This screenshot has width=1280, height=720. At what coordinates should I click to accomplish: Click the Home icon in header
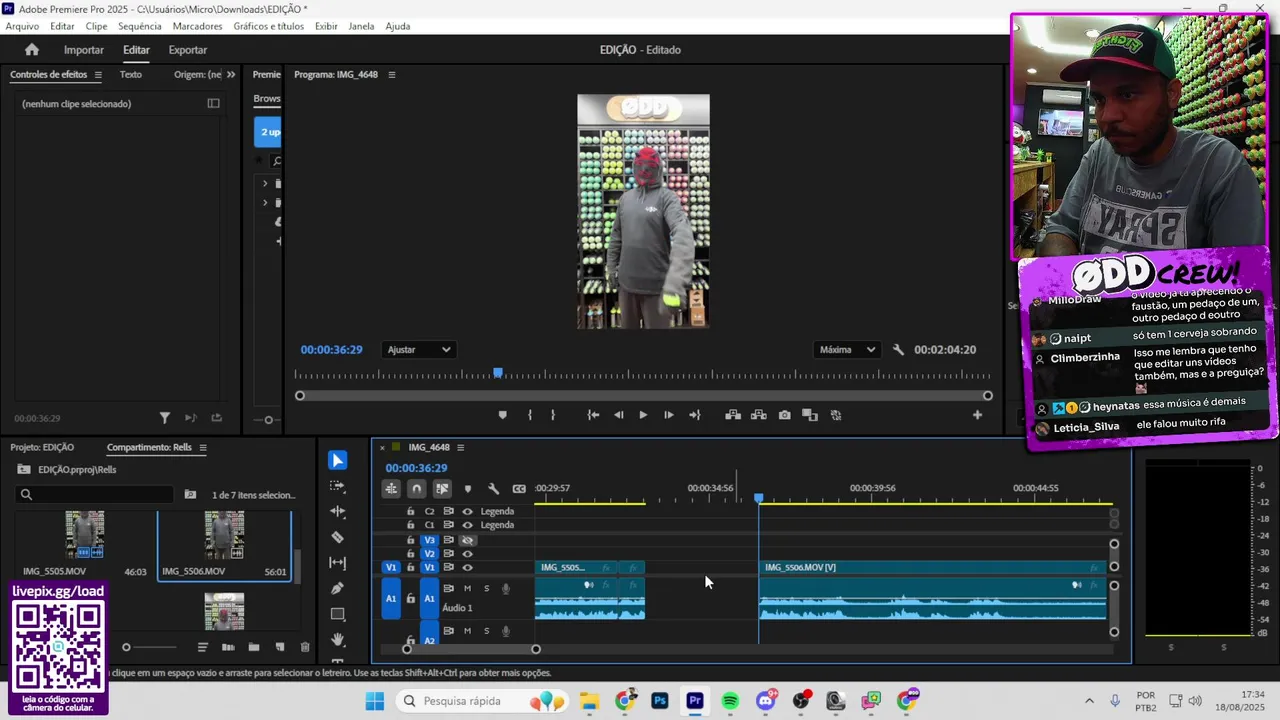[32, 50]
